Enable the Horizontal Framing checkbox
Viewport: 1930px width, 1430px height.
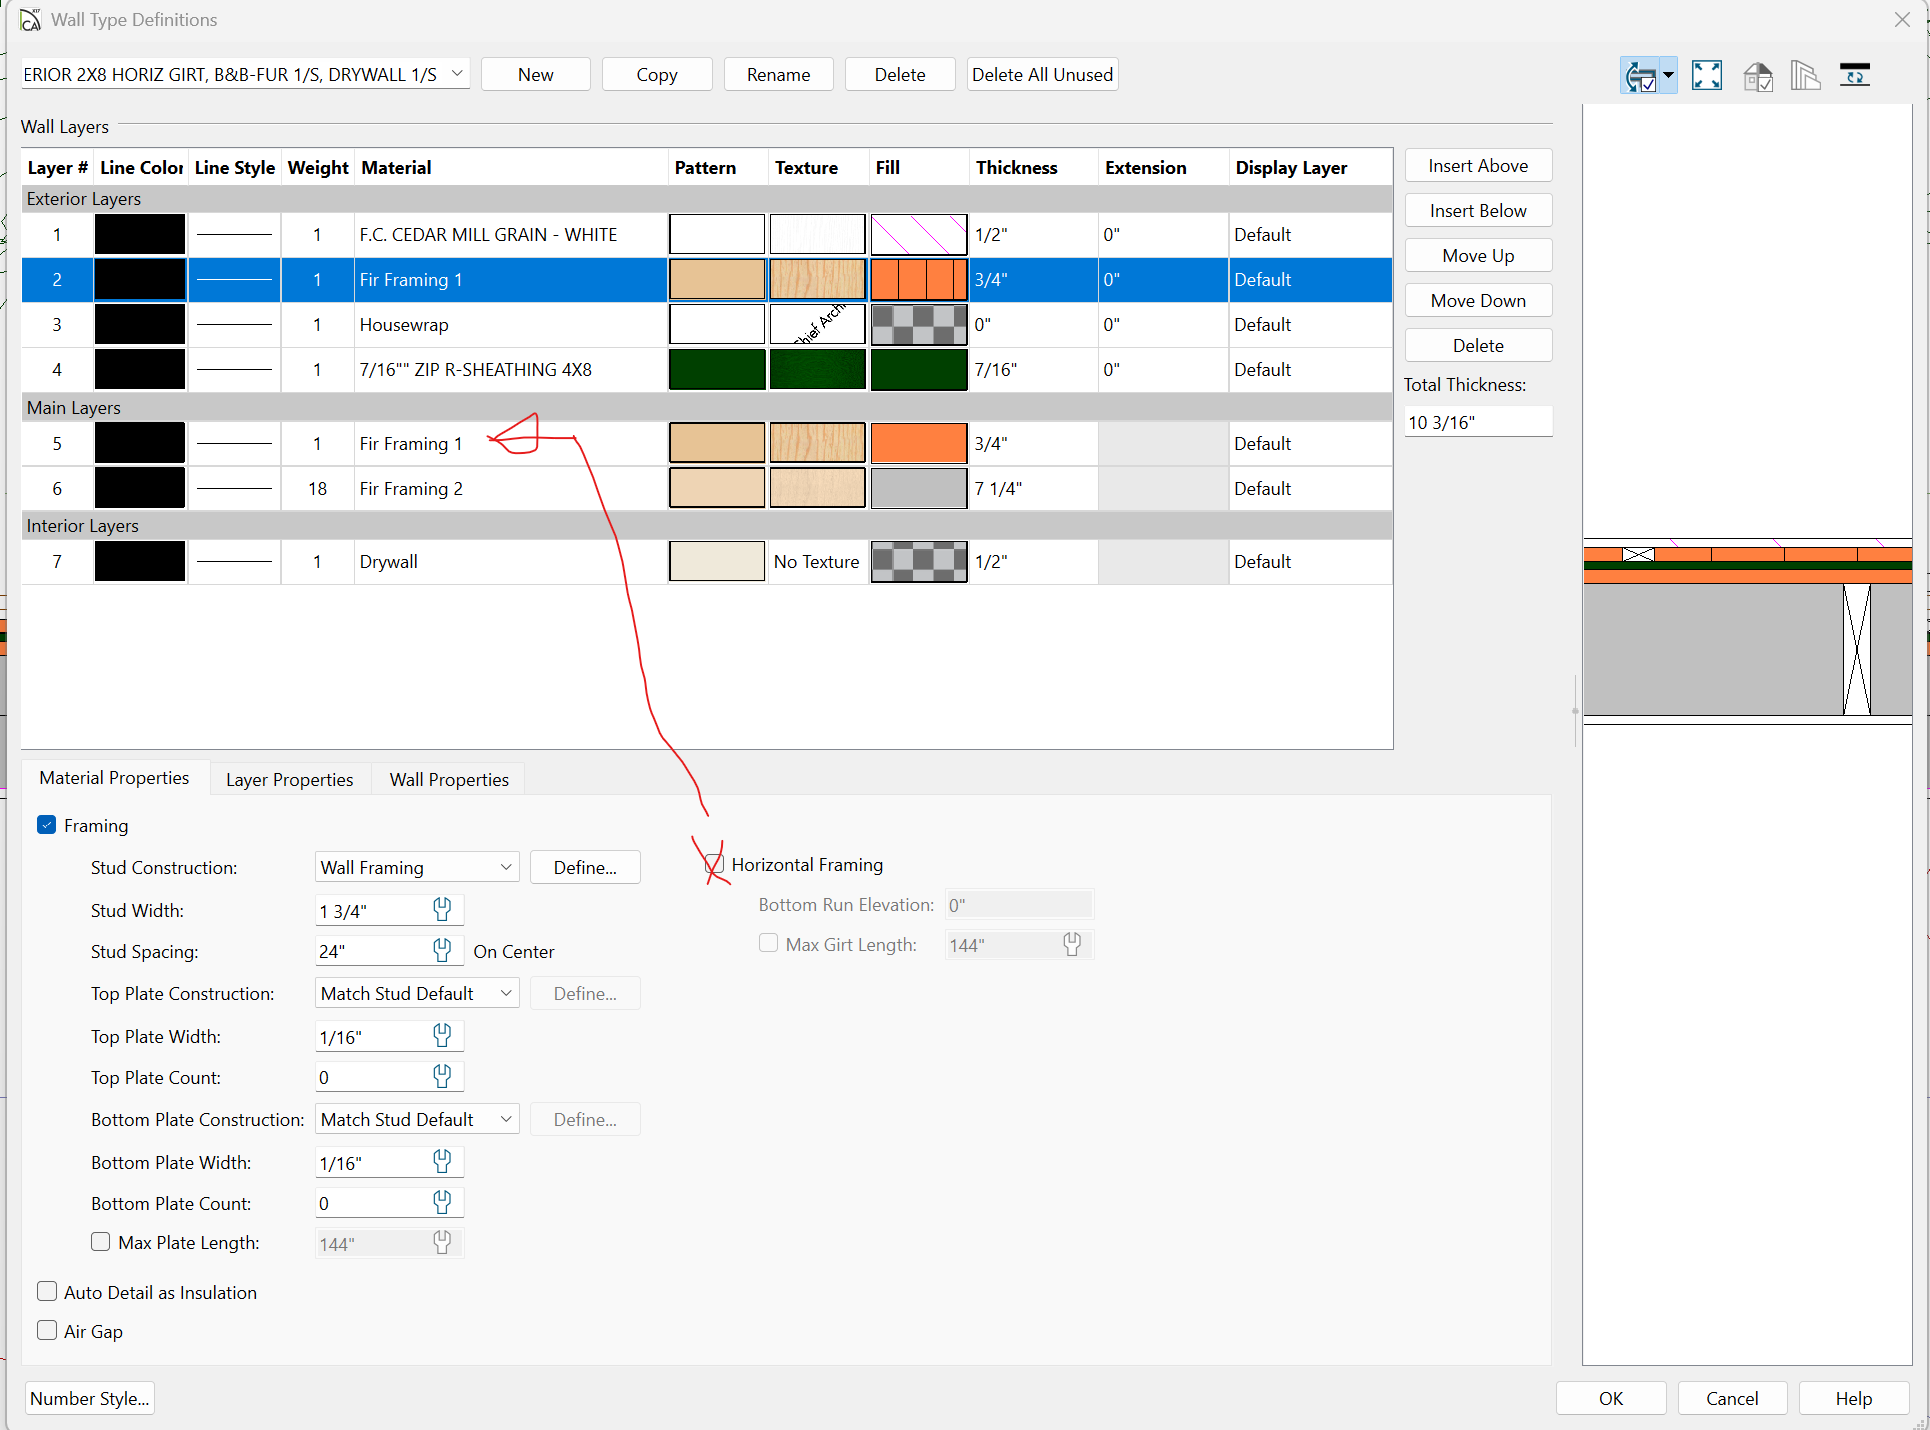714,864
